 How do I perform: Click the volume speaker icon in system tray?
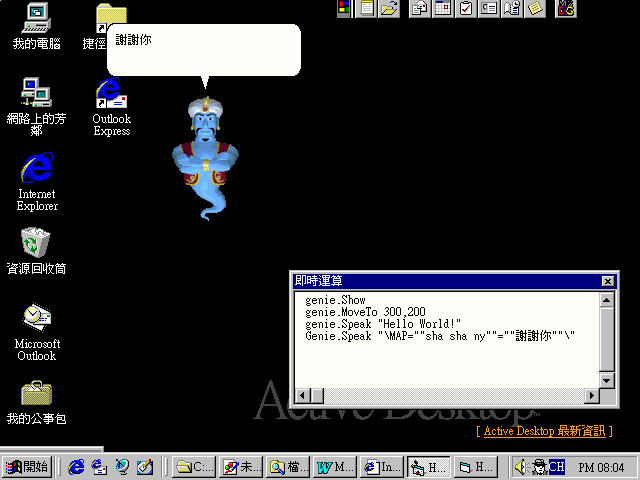[x=520, y=467]
